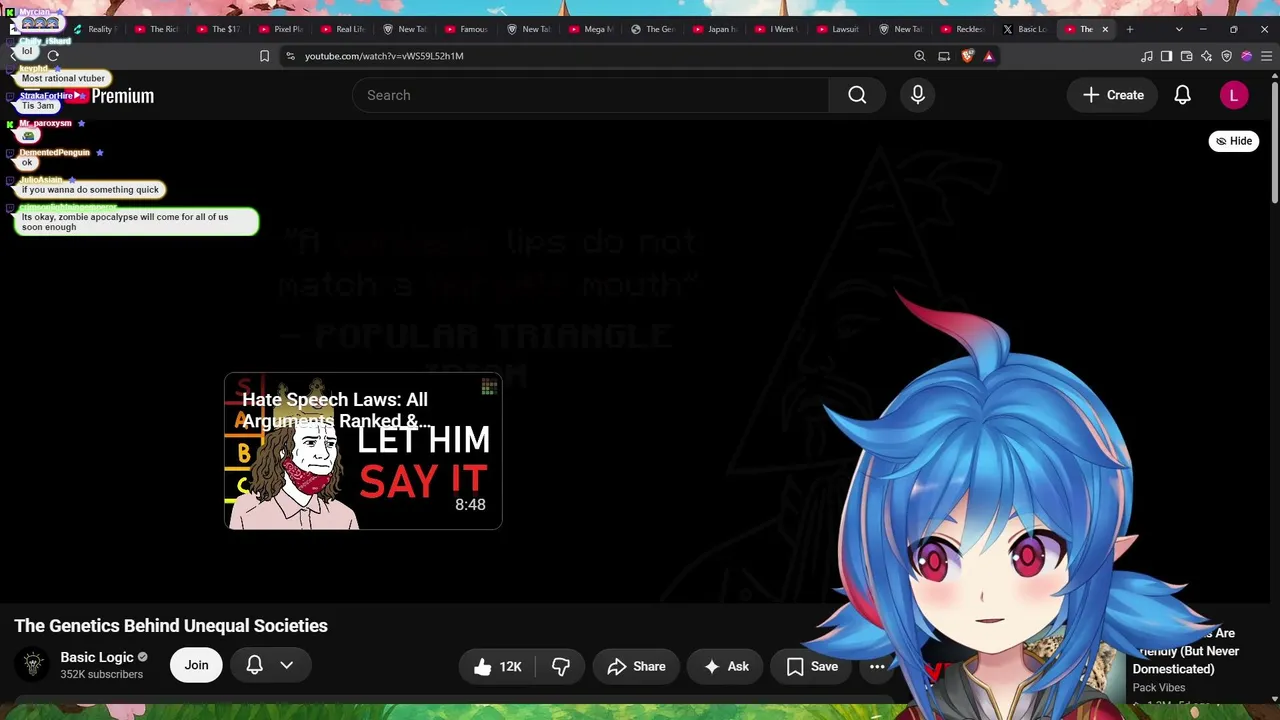Viewport: 1280px width, 720px height.
Task: Click the install app icon in address bar
Action: click(x=944, y=56)
